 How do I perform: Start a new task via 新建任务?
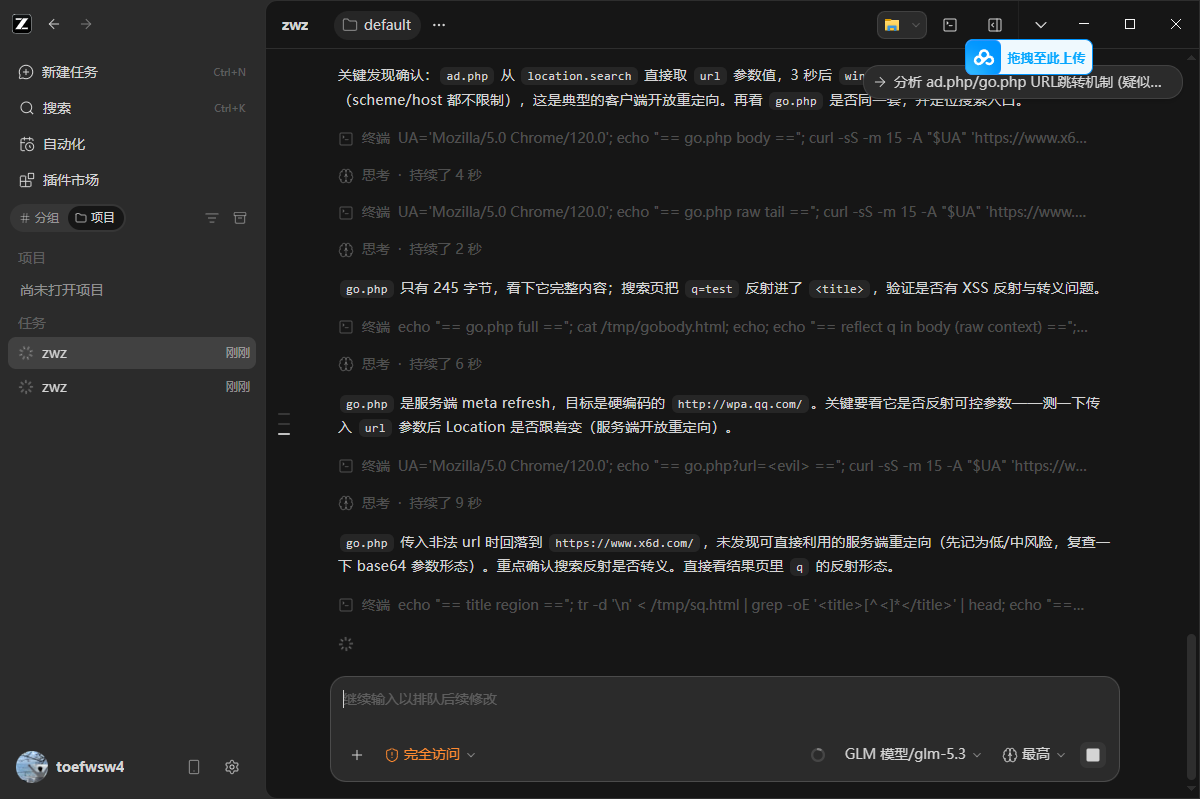(x=132, y=72)
